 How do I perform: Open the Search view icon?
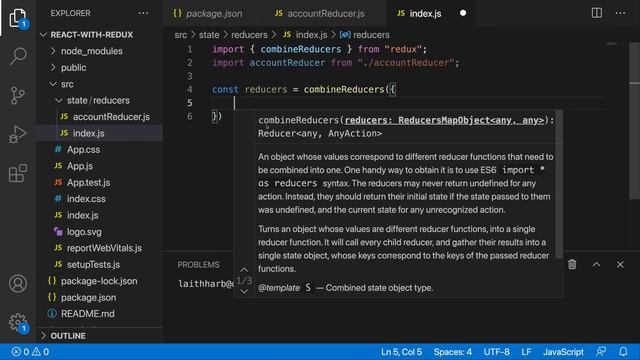(18, 56)
